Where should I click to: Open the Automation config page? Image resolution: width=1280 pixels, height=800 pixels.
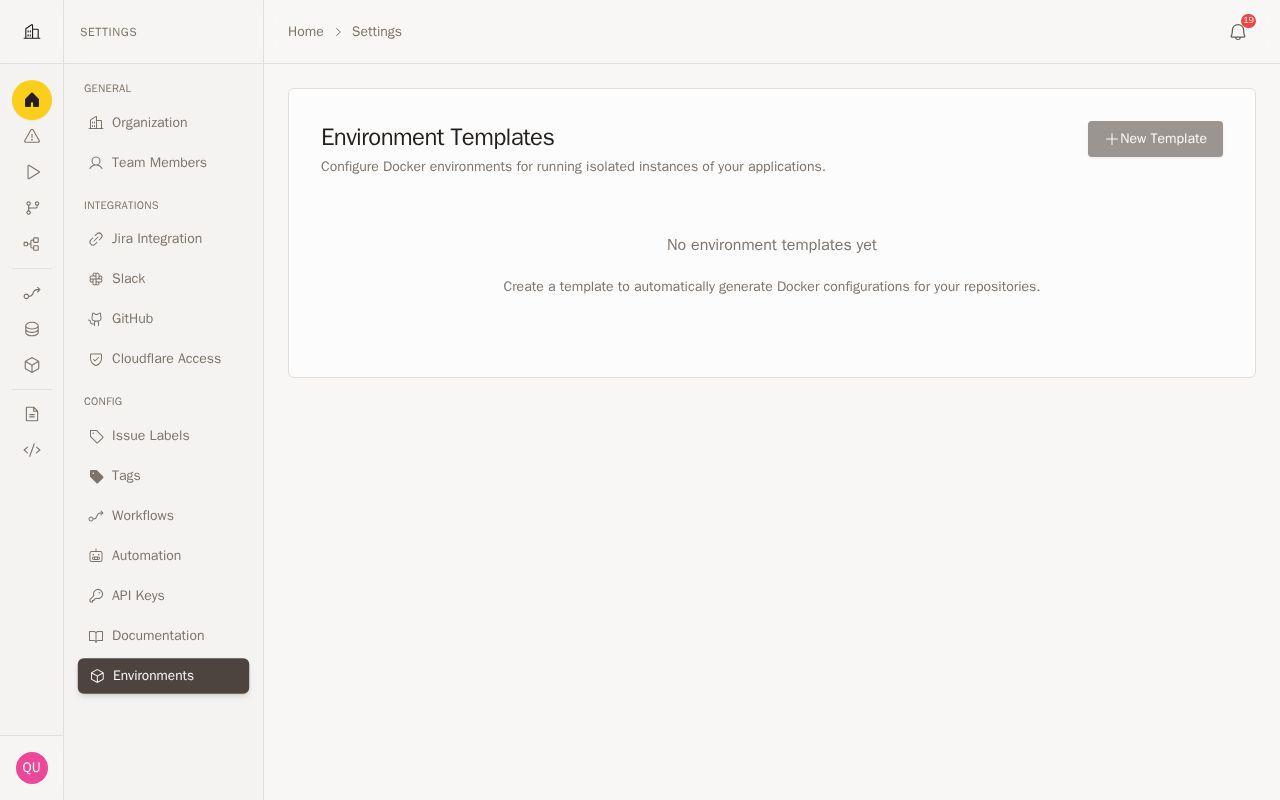tap(163, 556)
